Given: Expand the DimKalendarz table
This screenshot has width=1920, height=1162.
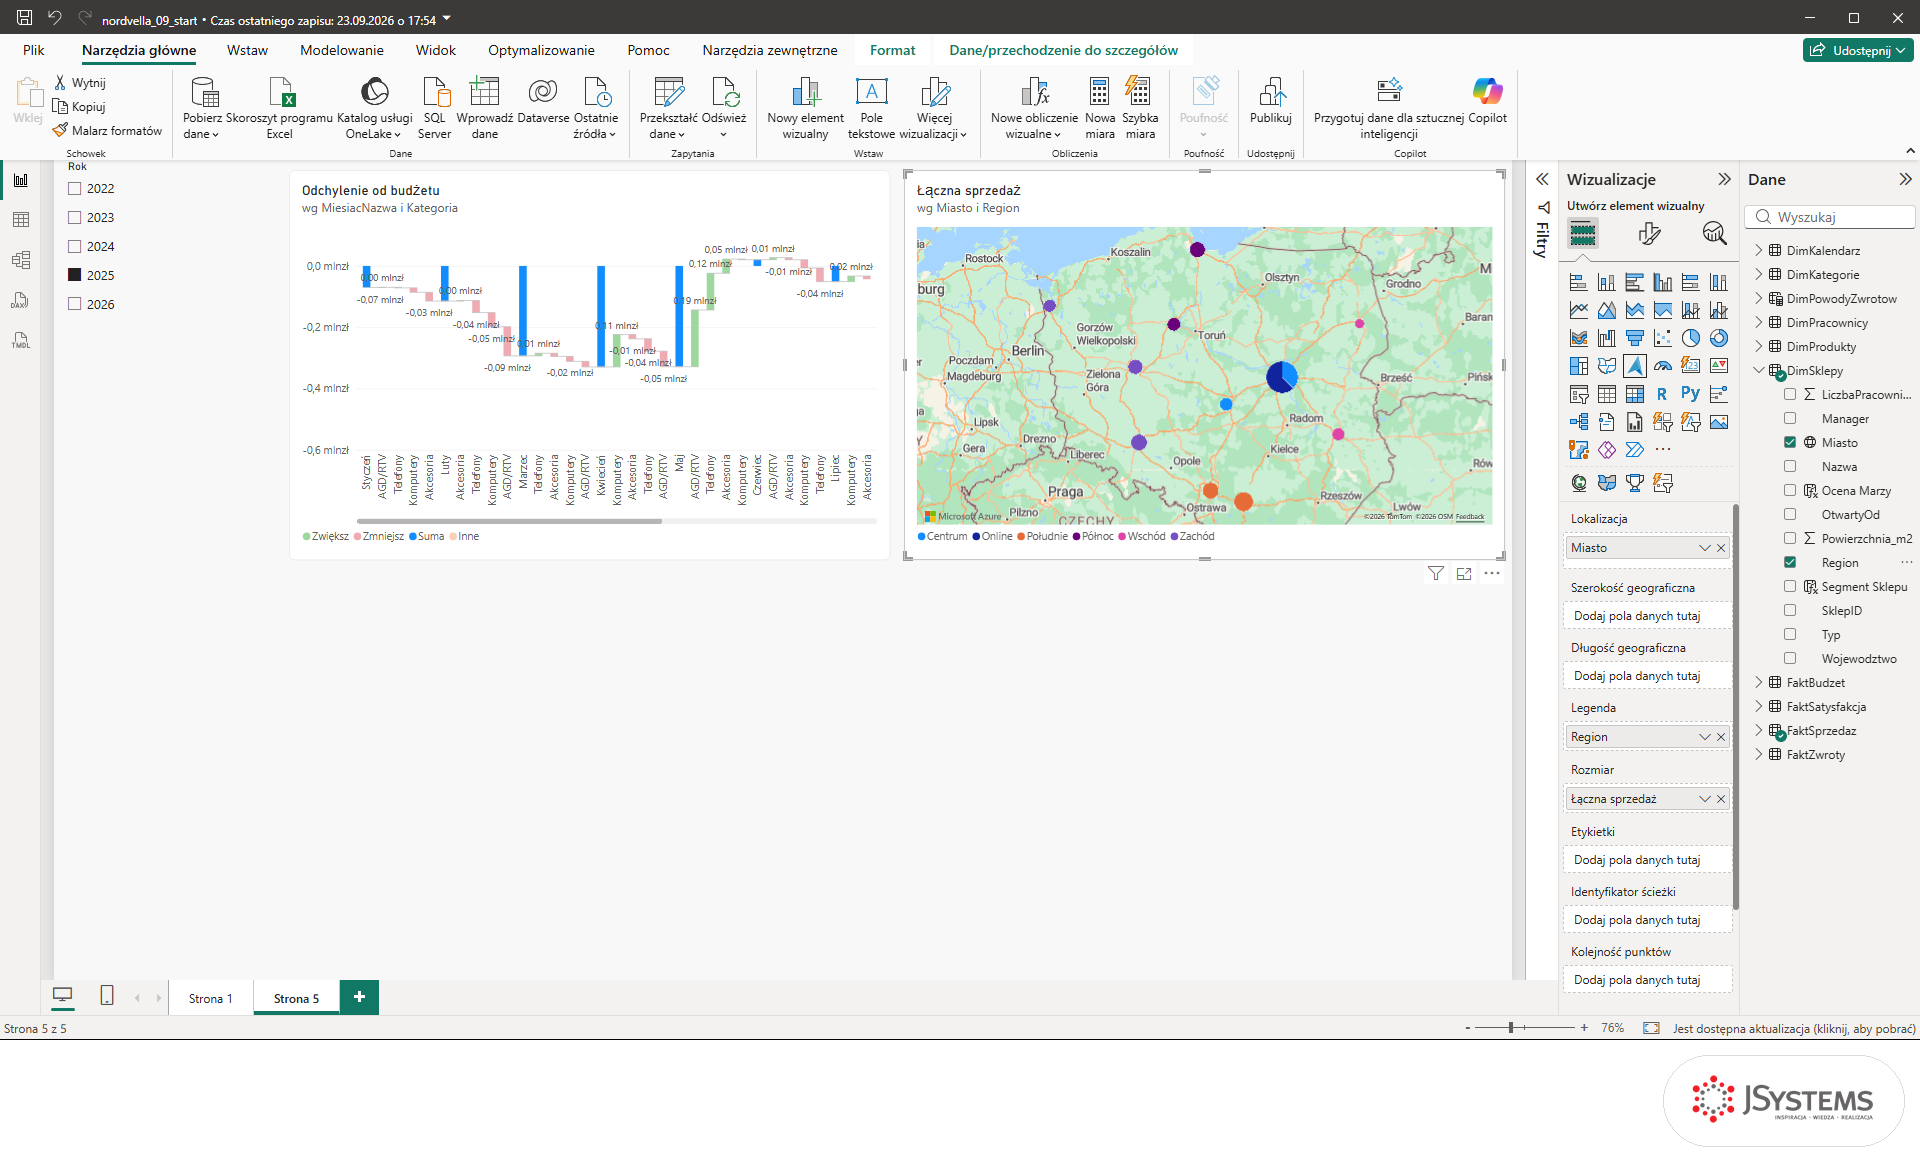Looking at the screenshot, I should [1759, 250].
